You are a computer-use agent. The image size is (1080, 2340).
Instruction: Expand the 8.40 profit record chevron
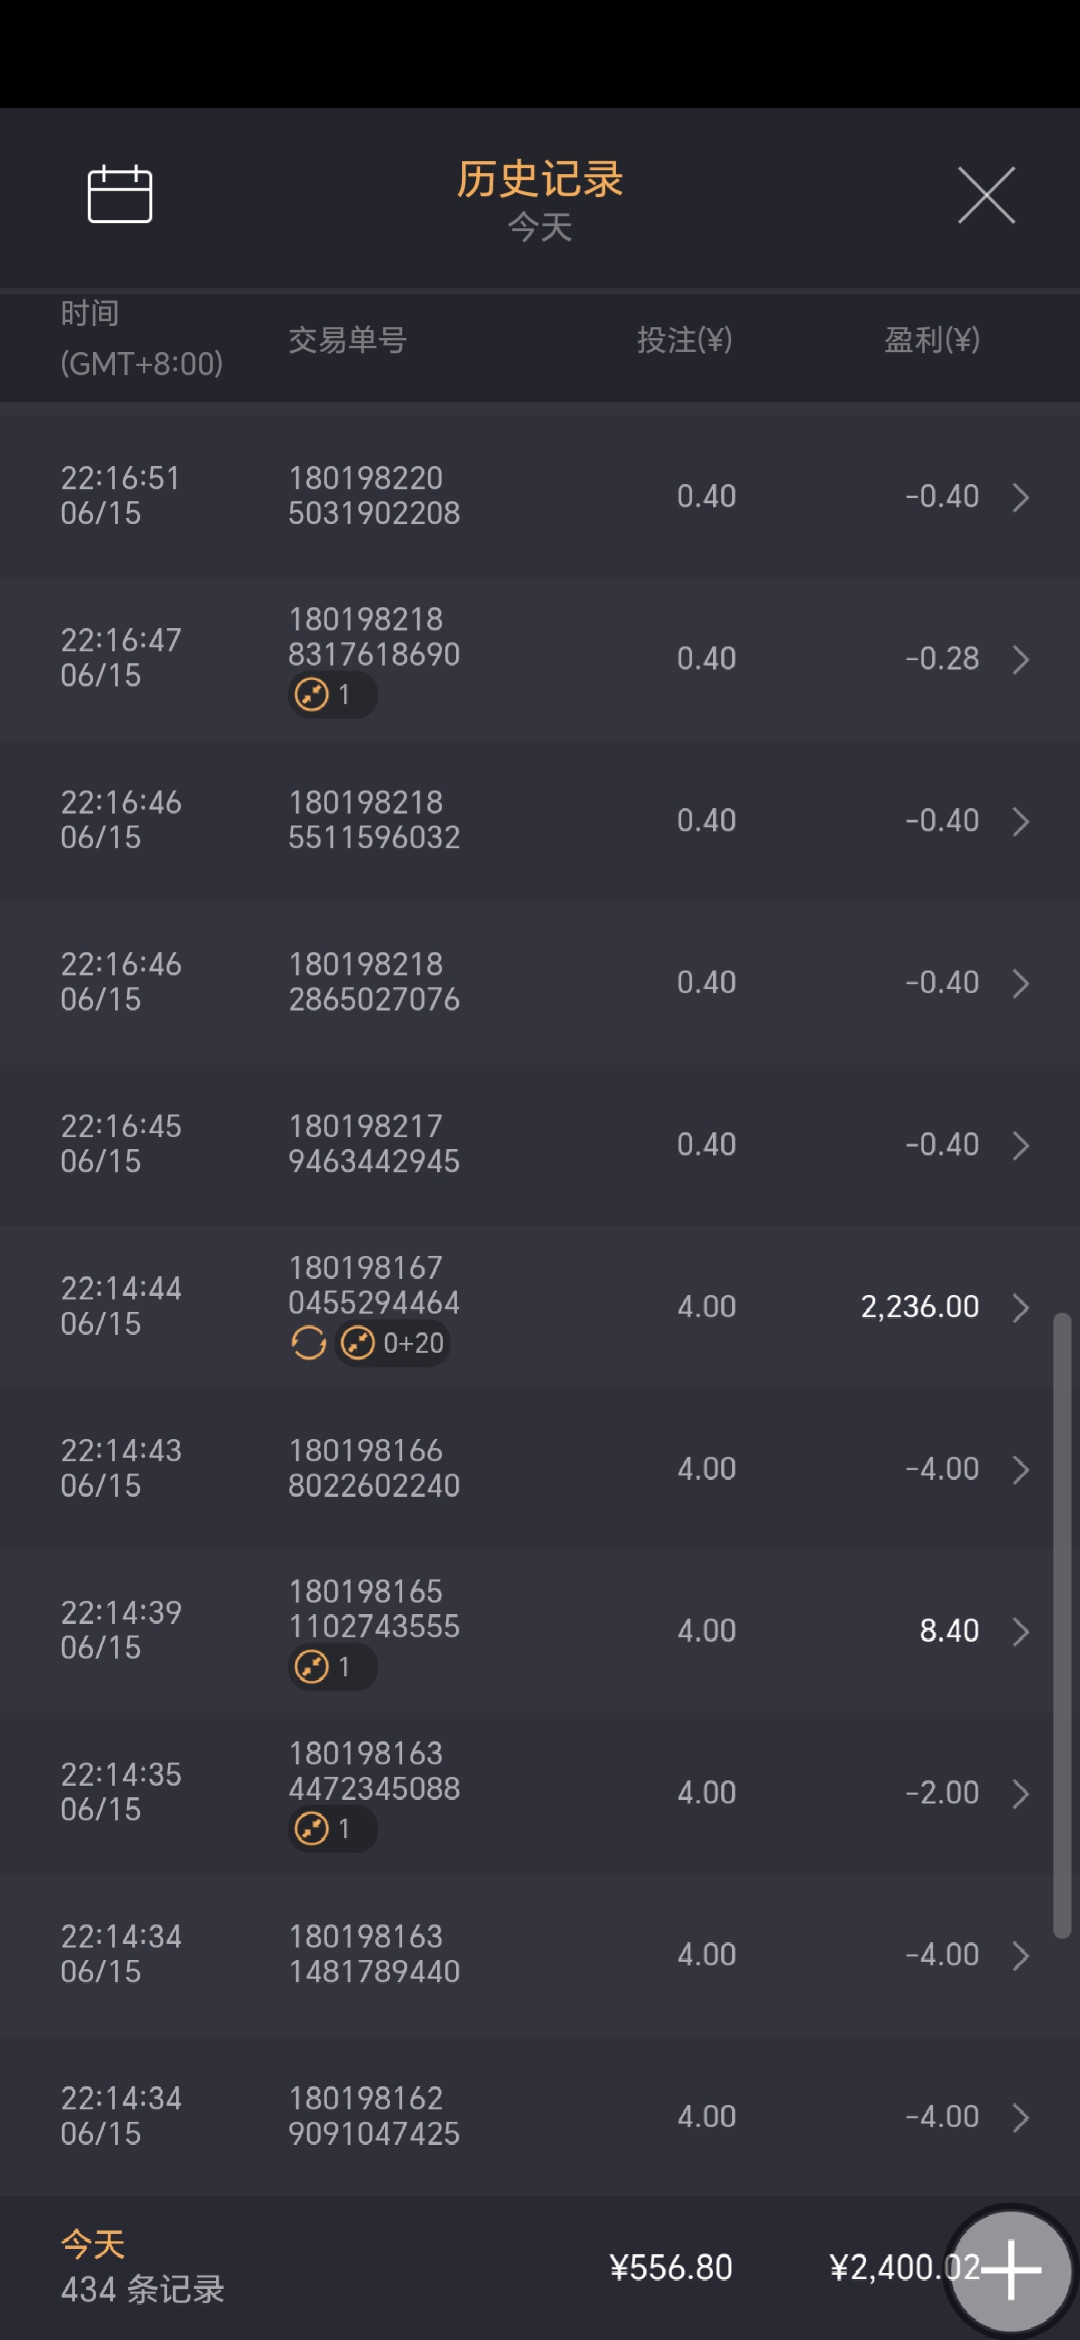click(1020, 1631)
